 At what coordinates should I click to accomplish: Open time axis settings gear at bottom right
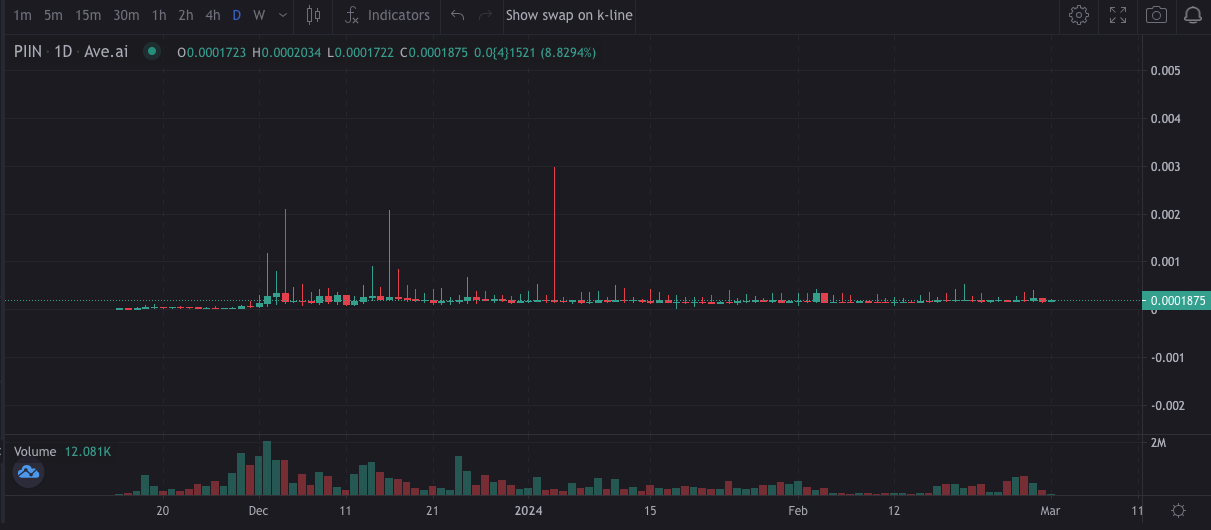pos(1178,511)
